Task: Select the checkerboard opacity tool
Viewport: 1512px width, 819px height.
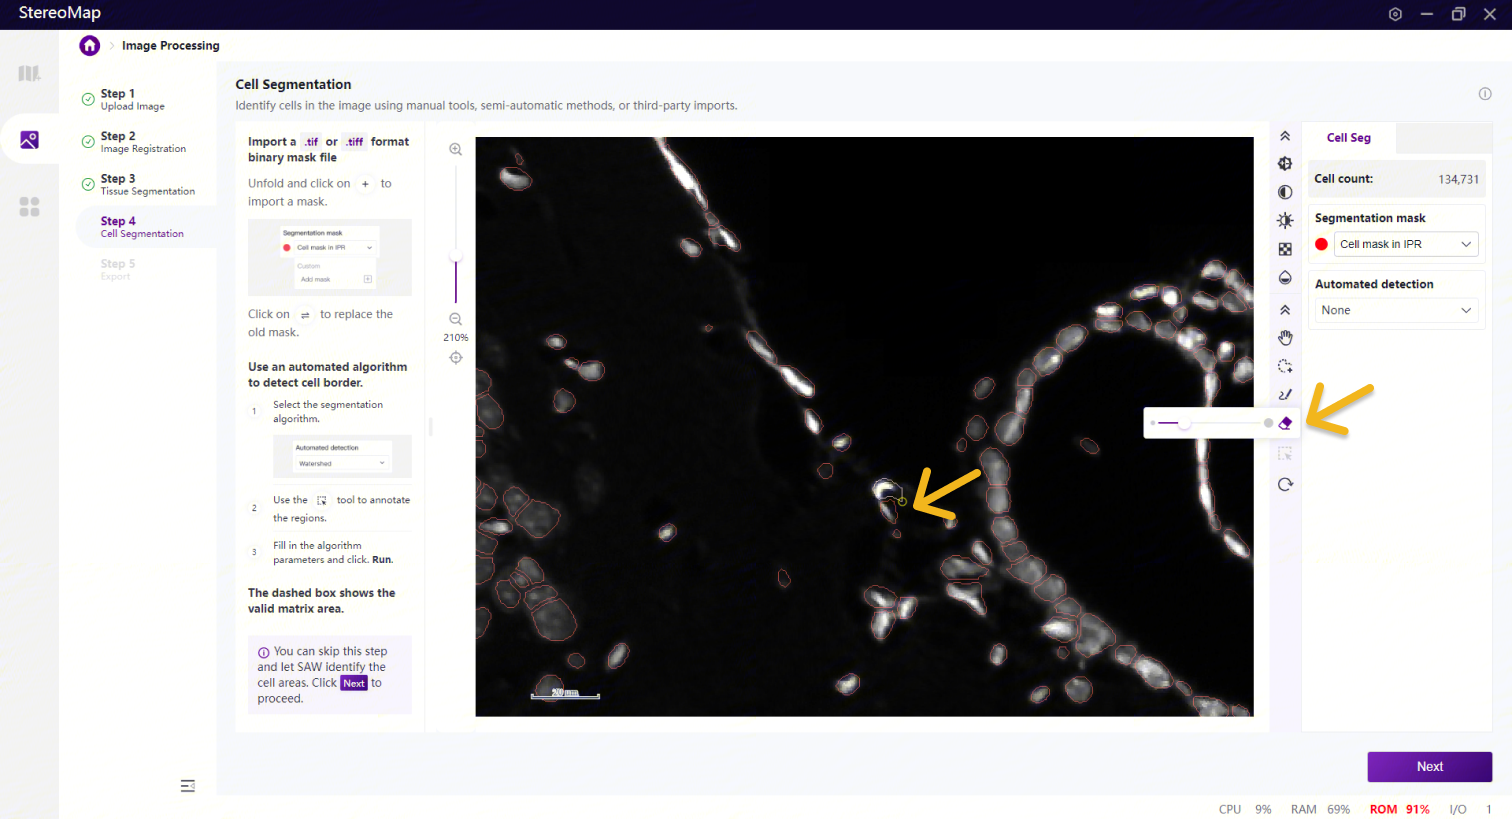Action: (1285, 249)
